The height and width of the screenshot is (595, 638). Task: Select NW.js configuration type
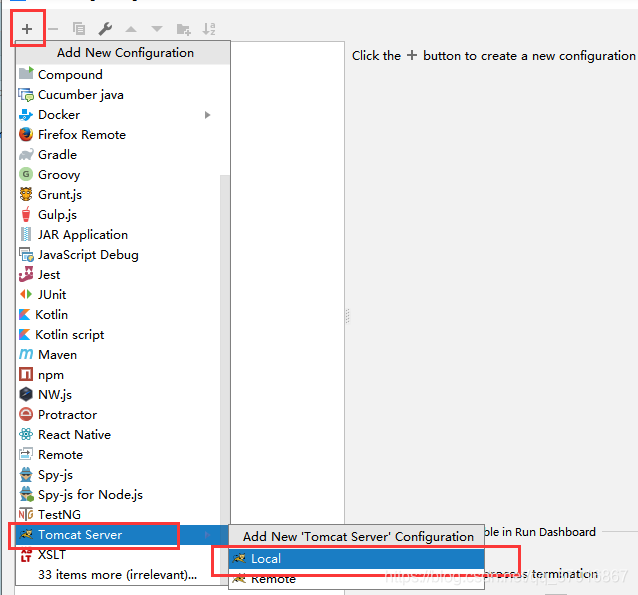click(118, 394)
